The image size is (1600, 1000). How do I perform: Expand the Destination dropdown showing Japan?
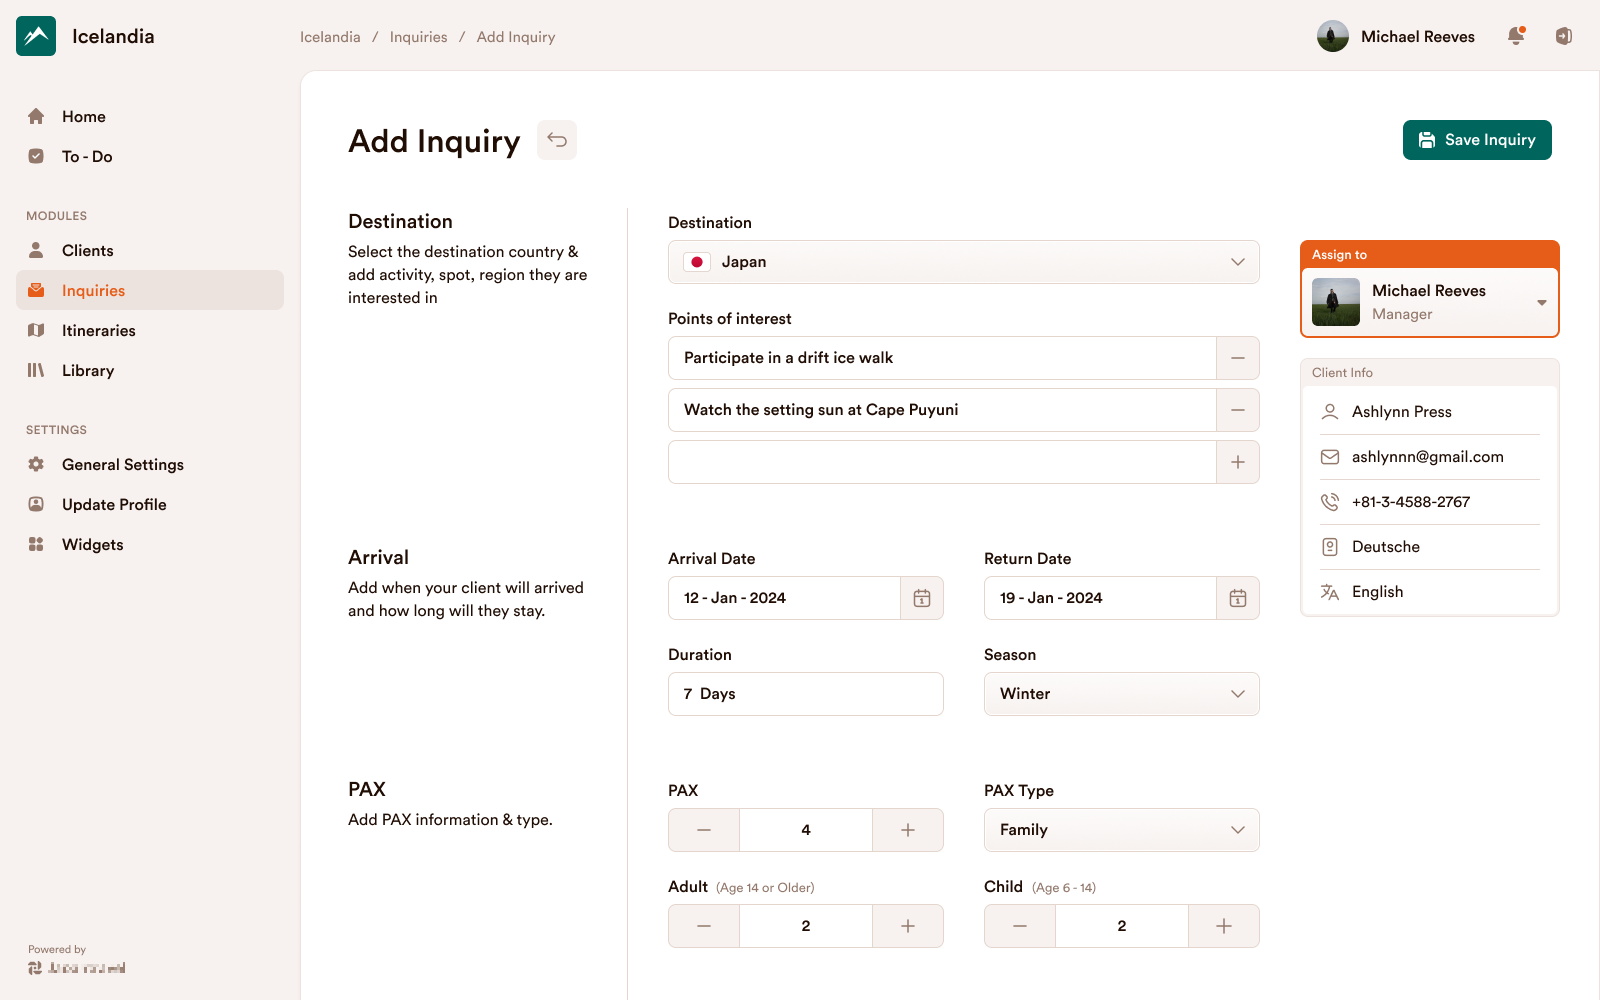[x=964, y=262]
